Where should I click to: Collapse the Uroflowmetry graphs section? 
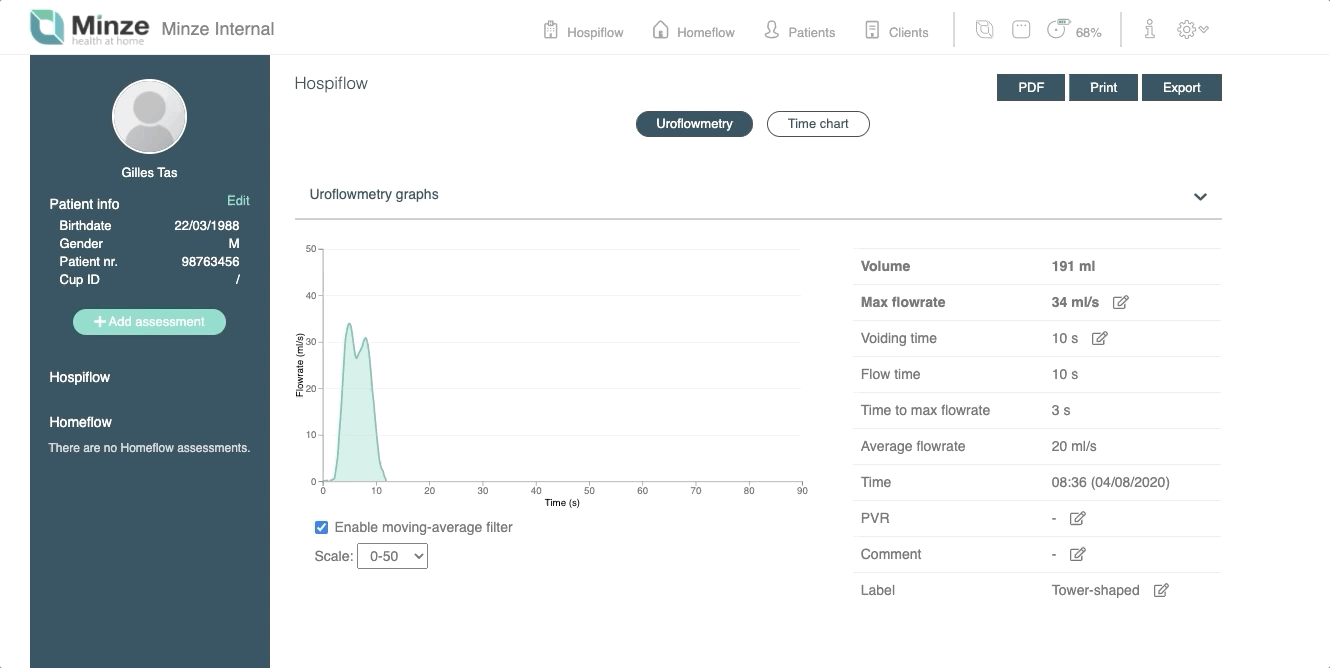coord(1200,196)
